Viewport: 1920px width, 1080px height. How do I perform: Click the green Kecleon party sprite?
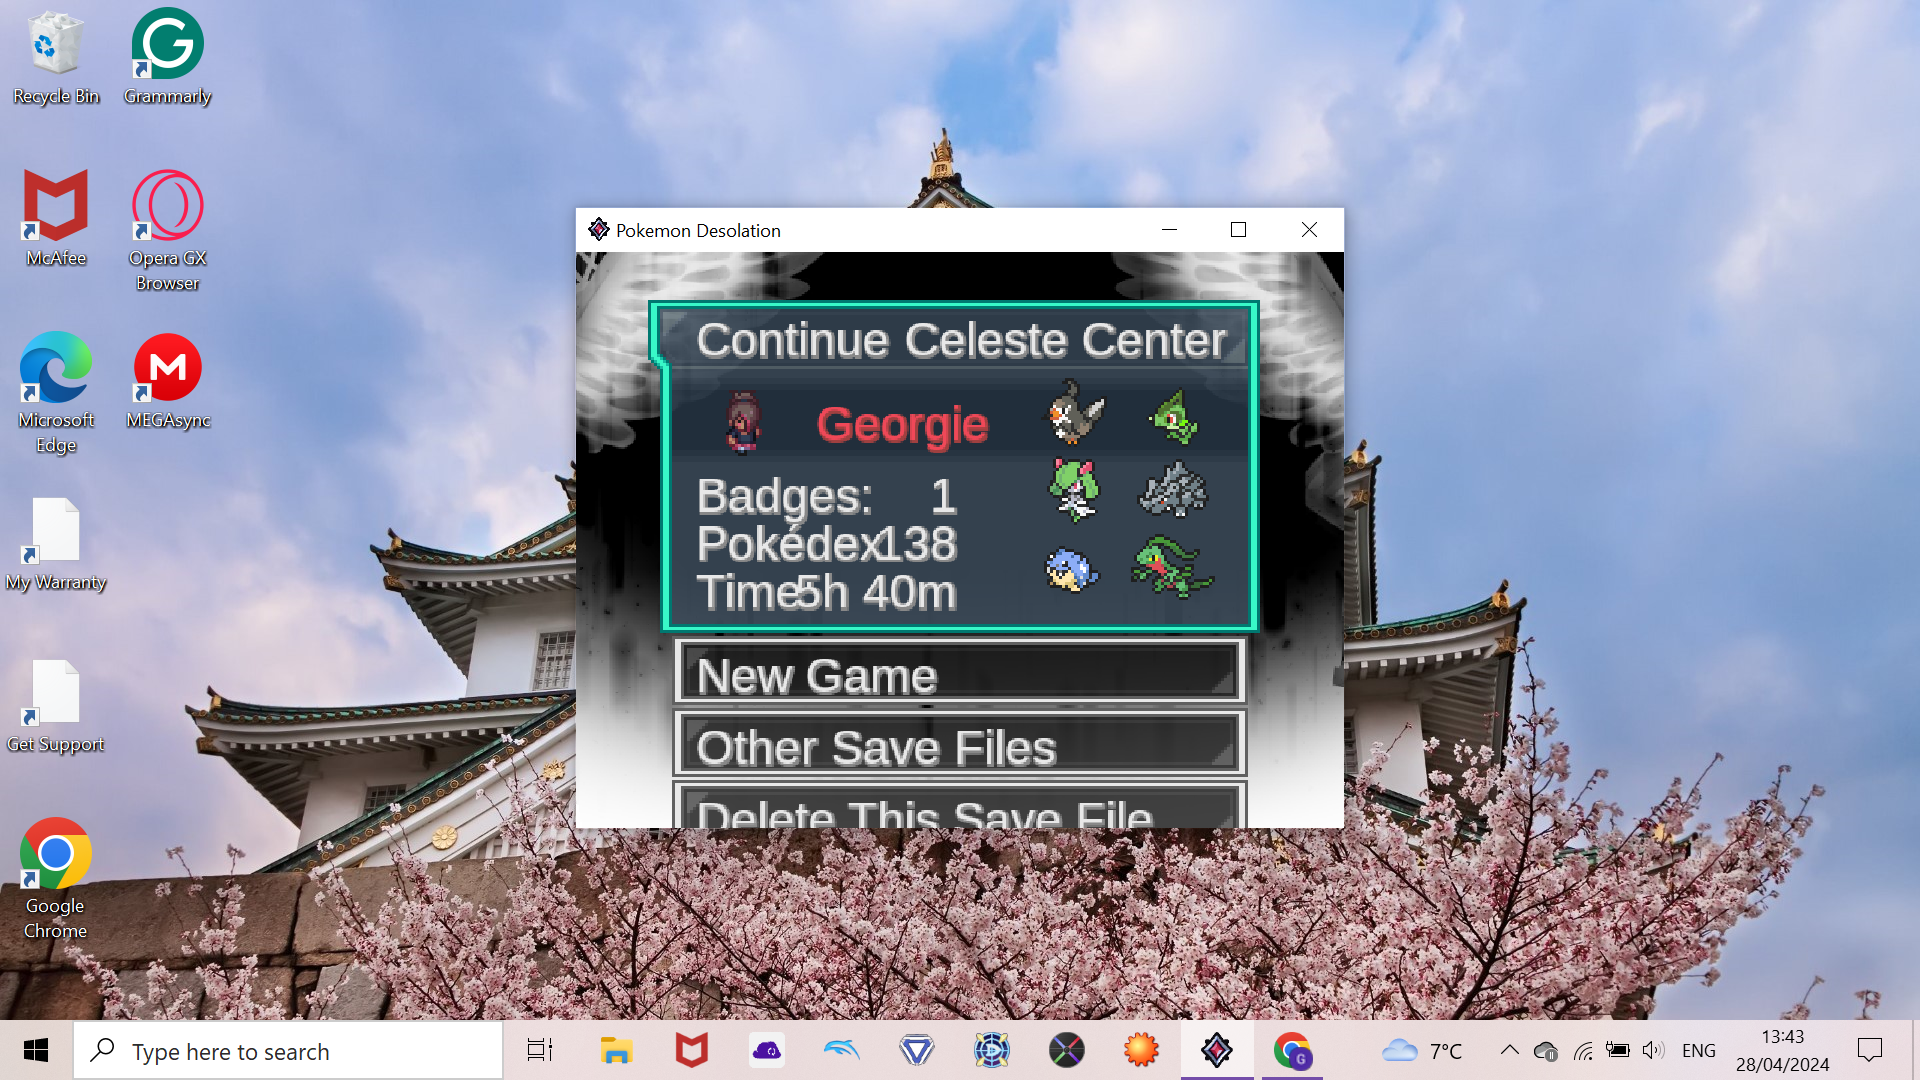[1173, 417]
